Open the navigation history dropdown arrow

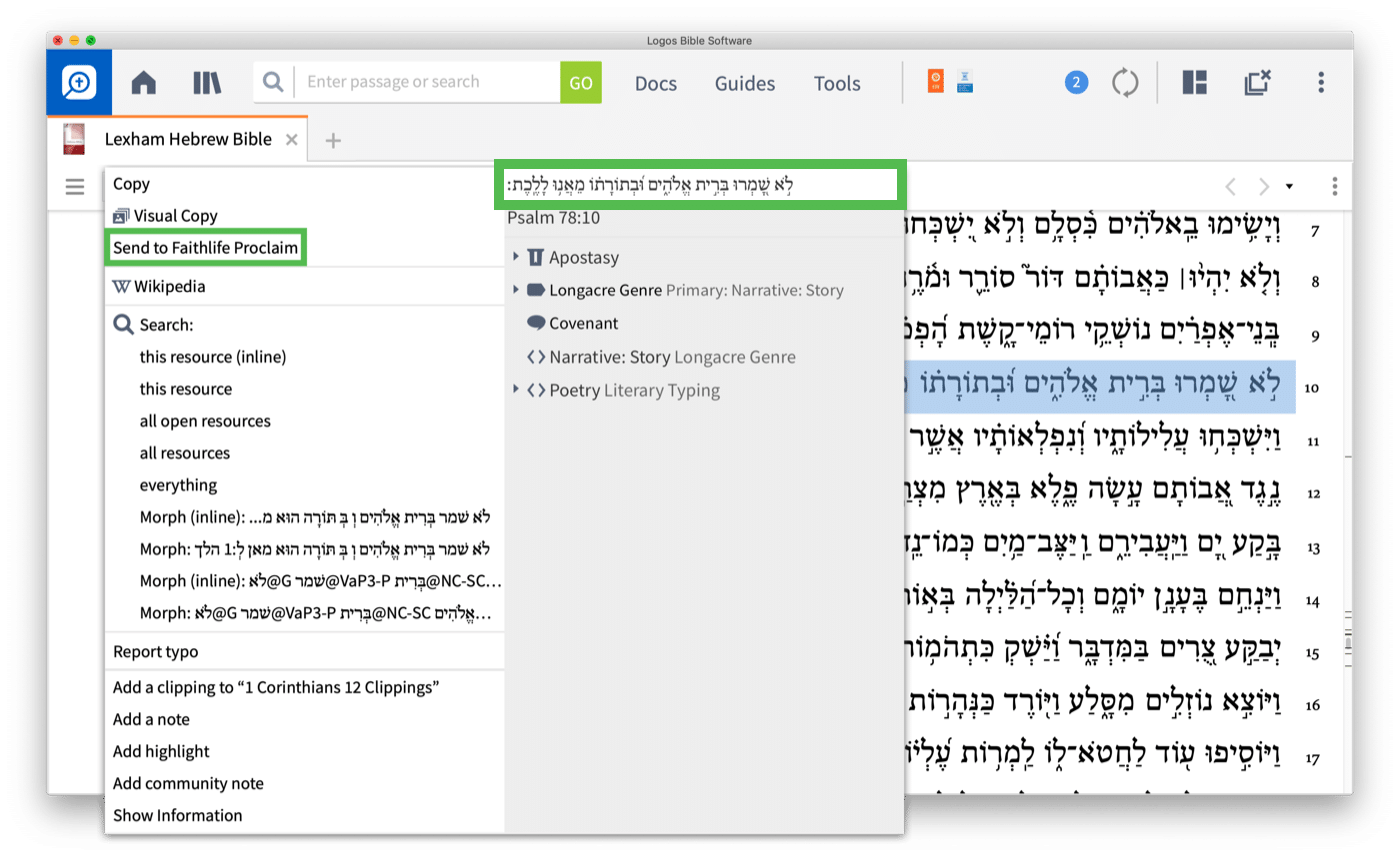click(x=1289, y=186)
